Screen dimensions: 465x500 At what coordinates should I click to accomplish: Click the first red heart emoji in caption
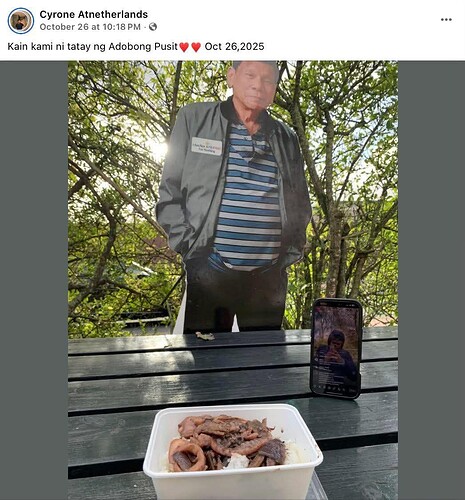click(x=184, y=47)
